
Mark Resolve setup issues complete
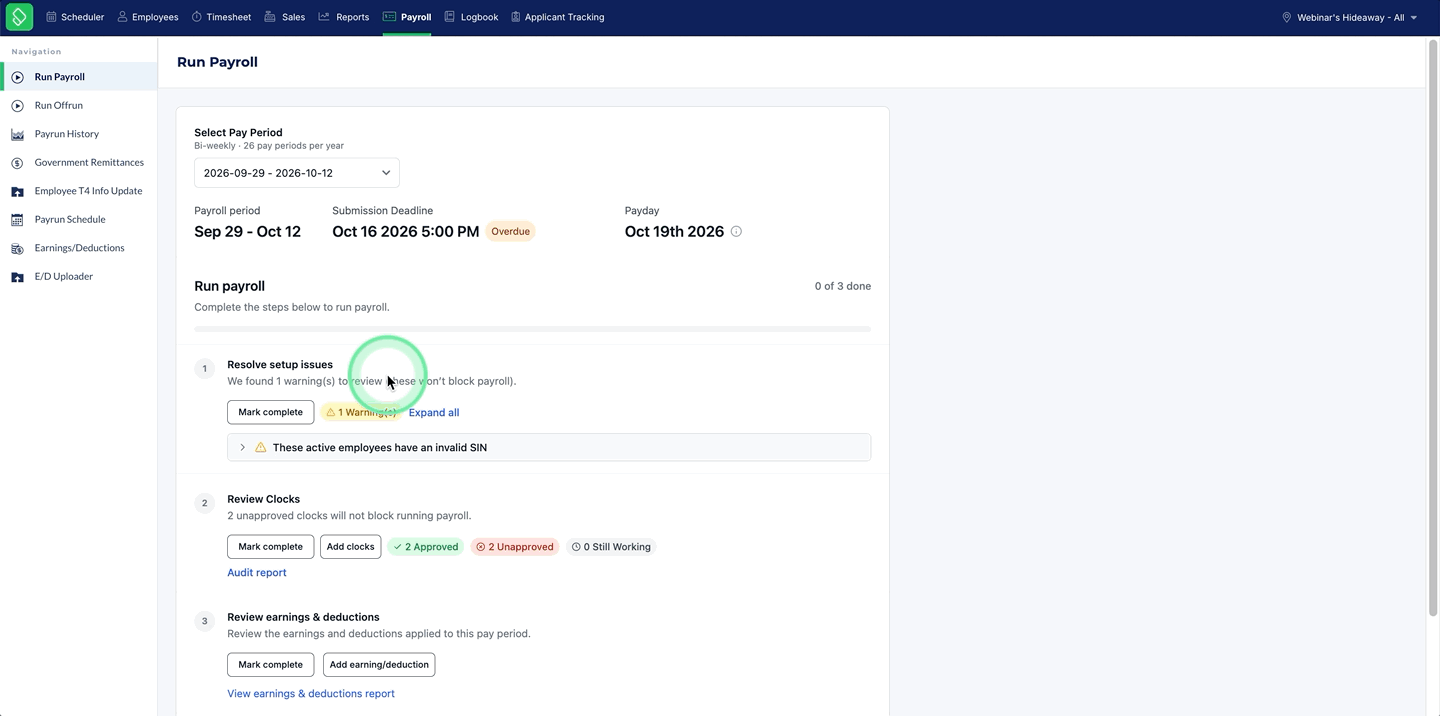(270, 412)
